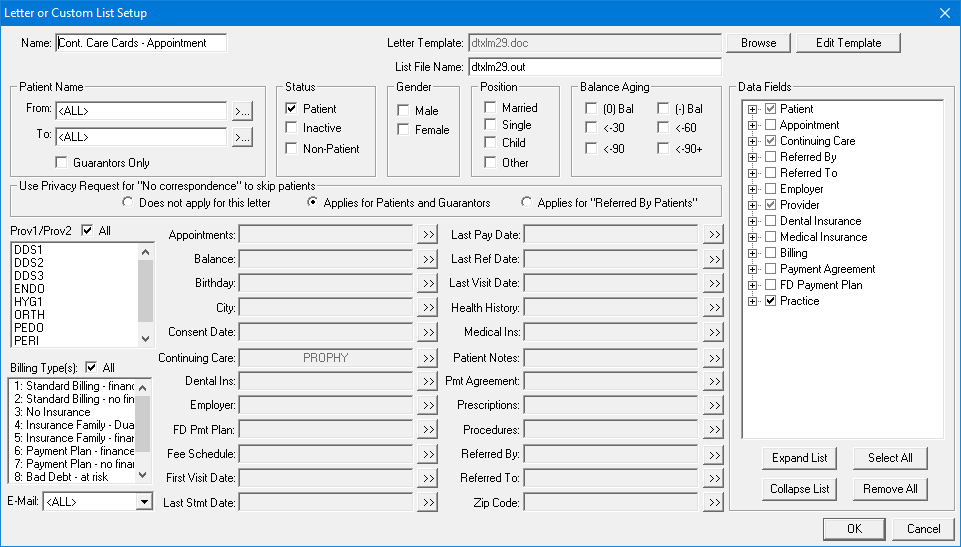Click the >> button beside Continuing Care
The width and height of the screenshot is (961, 547).
click(x=427, y=357)
